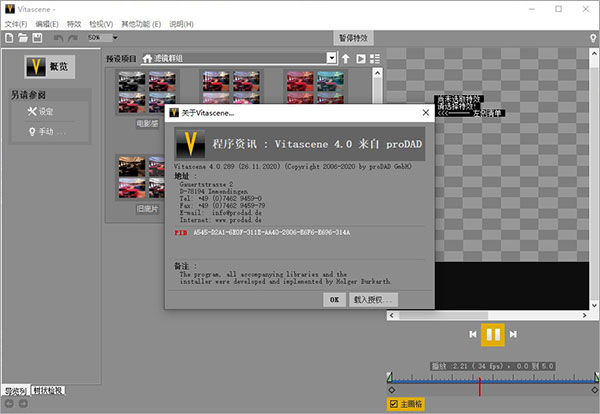Click the new file icon in toolbar
The width and height of the screenshot is (600, 414).
tap(8, 37)
